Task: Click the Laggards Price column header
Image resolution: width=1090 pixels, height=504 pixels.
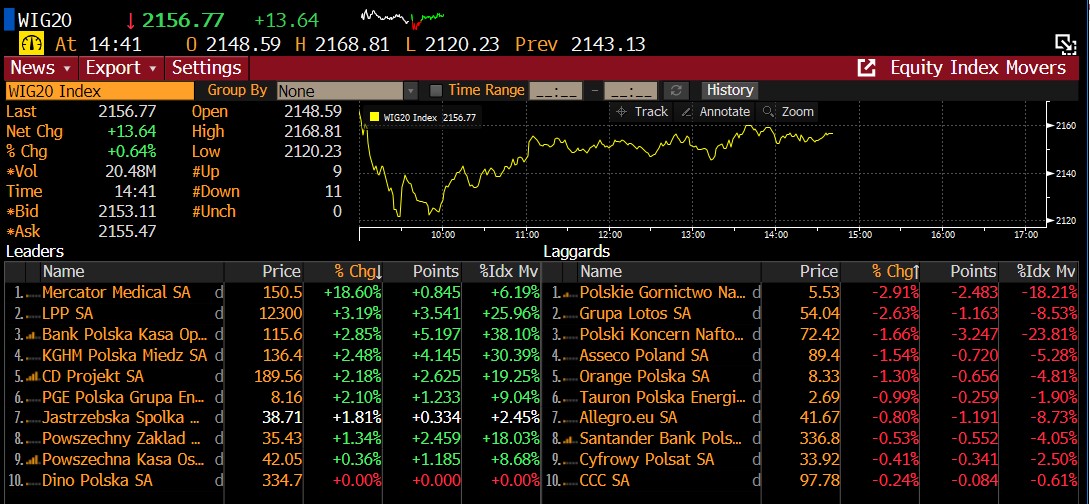Action: coord(802,272)
